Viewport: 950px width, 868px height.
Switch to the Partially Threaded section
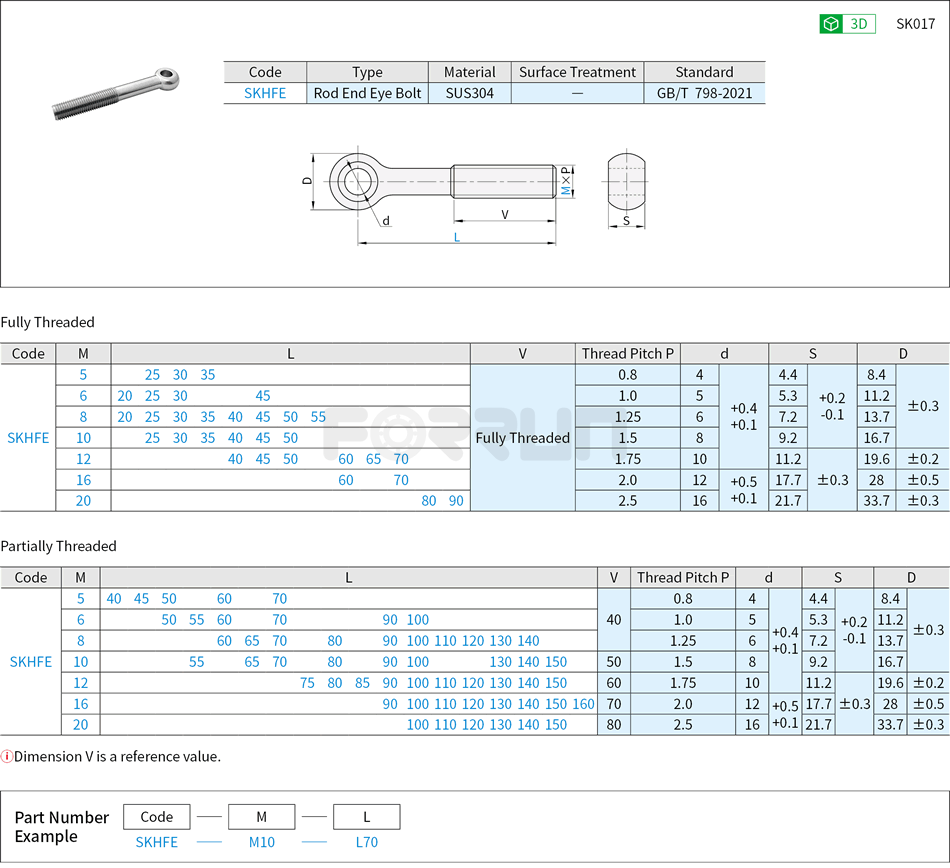[x=60, y=546]
